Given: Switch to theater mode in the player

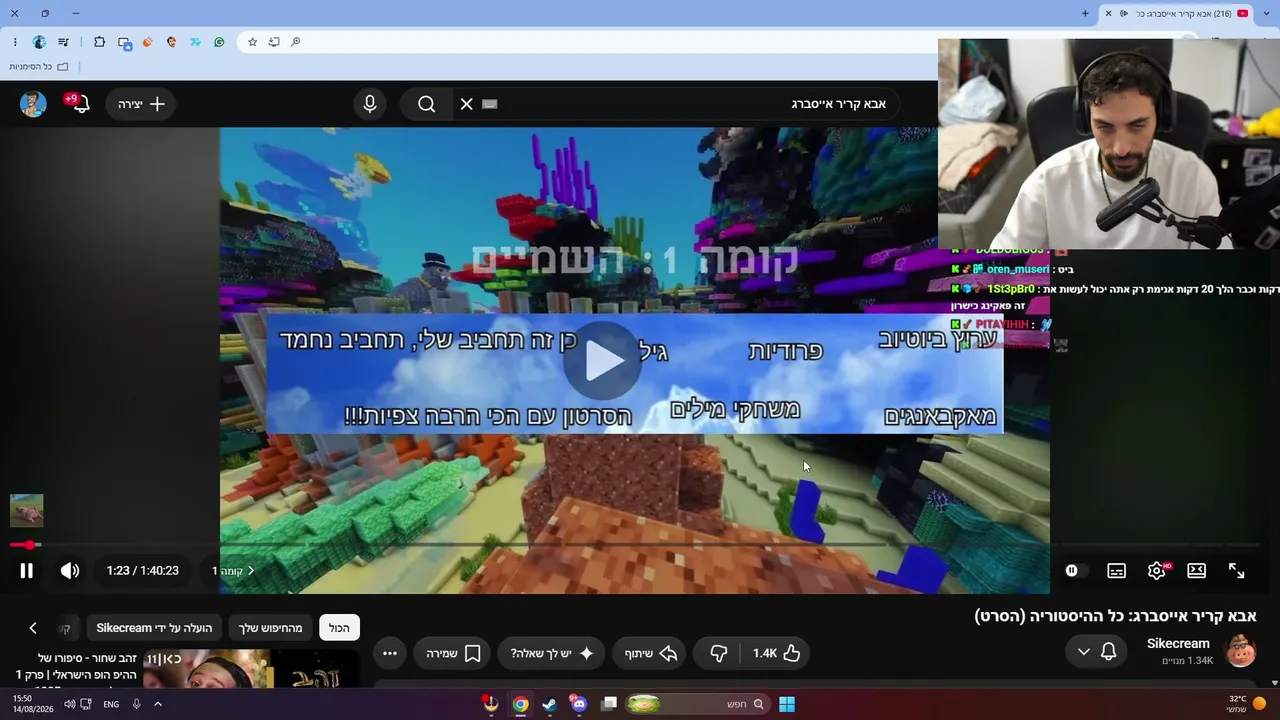Looking at the screenshot, I should point(1197,571).
